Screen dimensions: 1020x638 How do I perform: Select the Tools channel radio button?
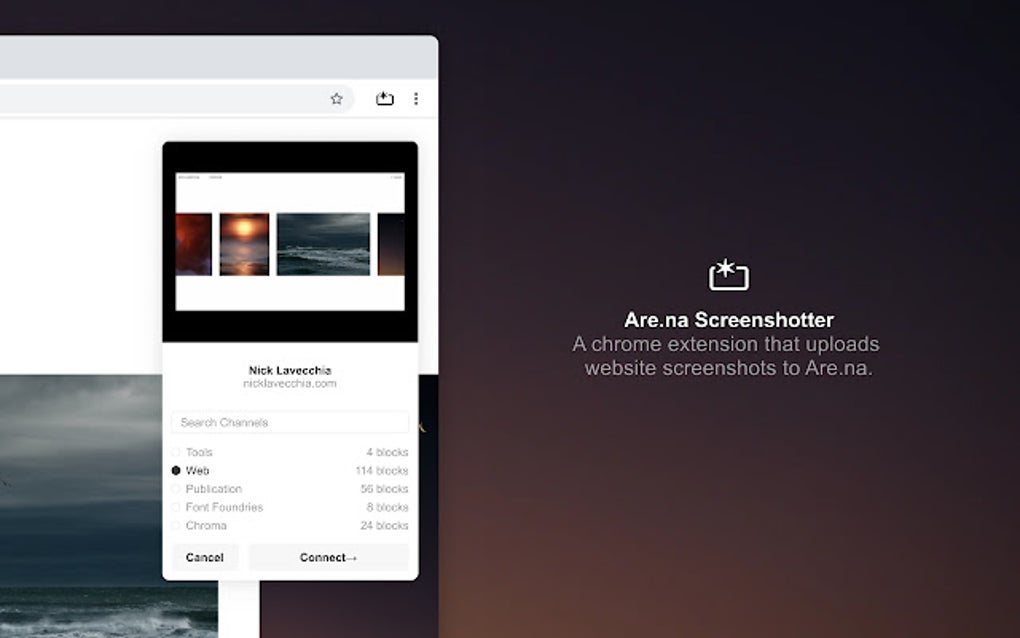176,452
